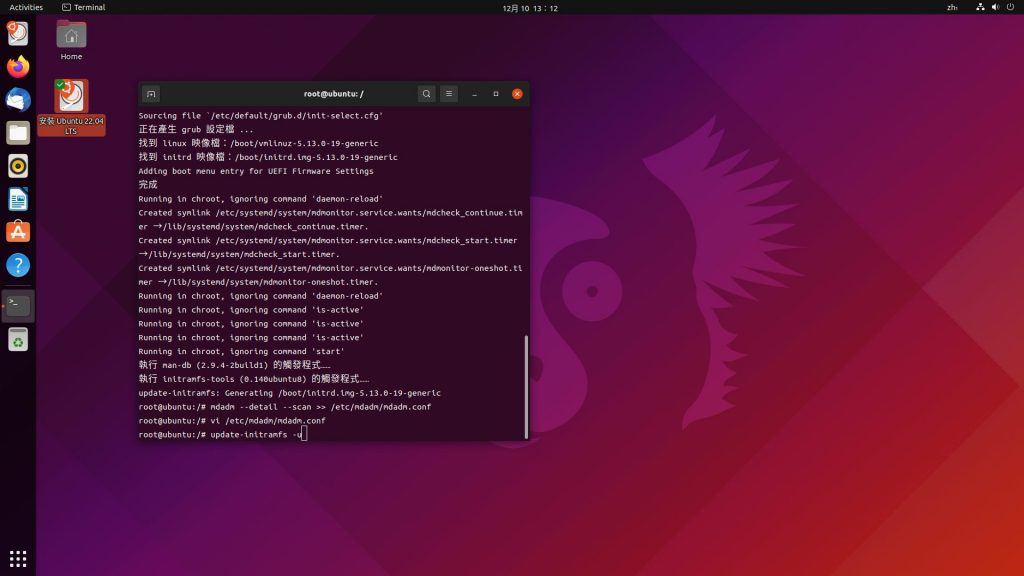The height and width of the screenshot is (576, 1024).
Task: Click the volume icon in the top bar
Action: (x=995, y=7)
